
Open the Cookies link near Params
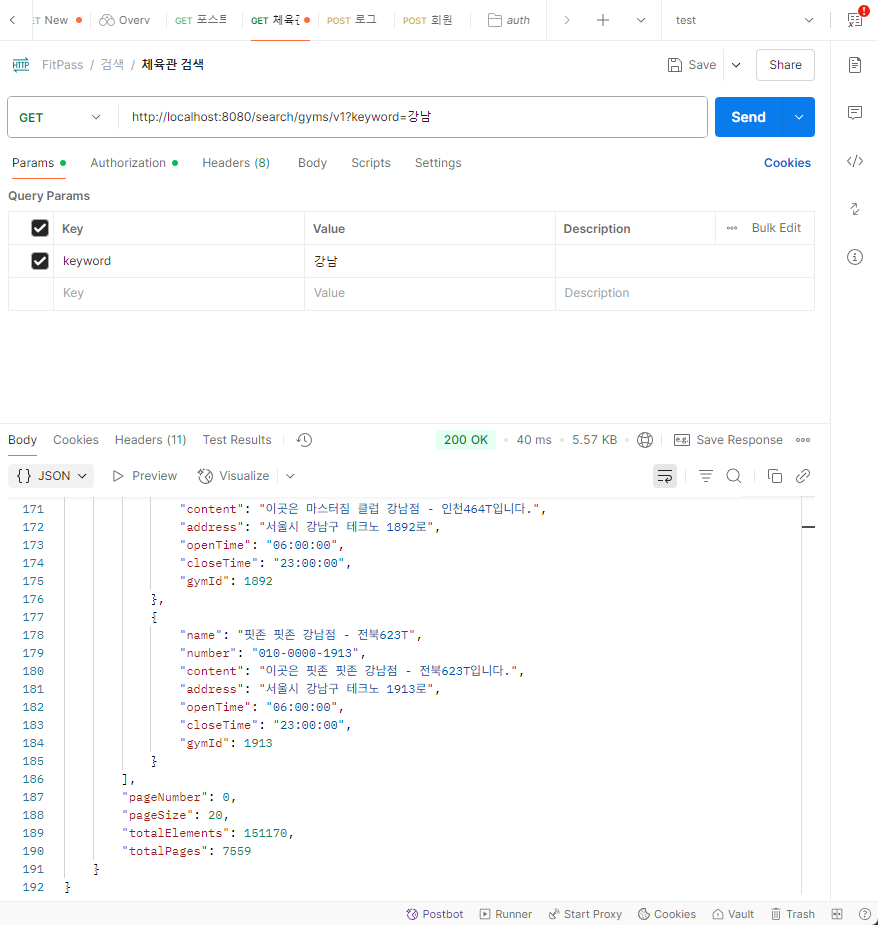[787, 163]
